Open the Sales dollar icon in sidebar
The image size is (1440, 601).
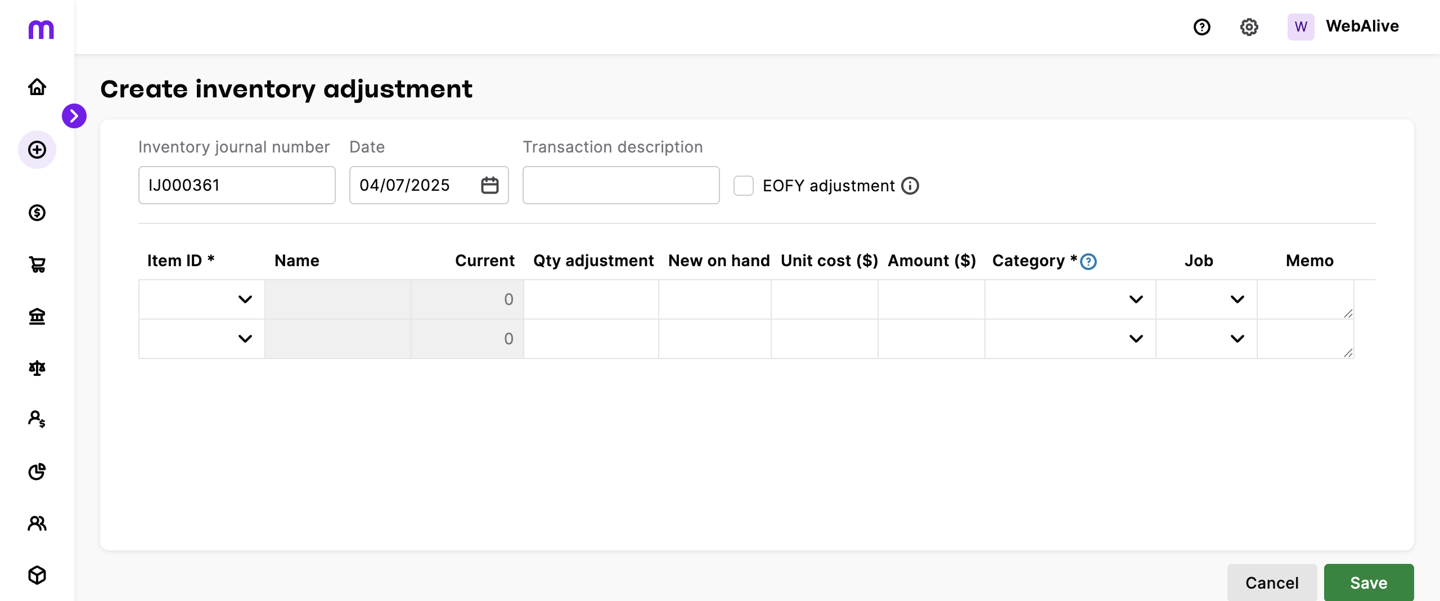(37, 213)
